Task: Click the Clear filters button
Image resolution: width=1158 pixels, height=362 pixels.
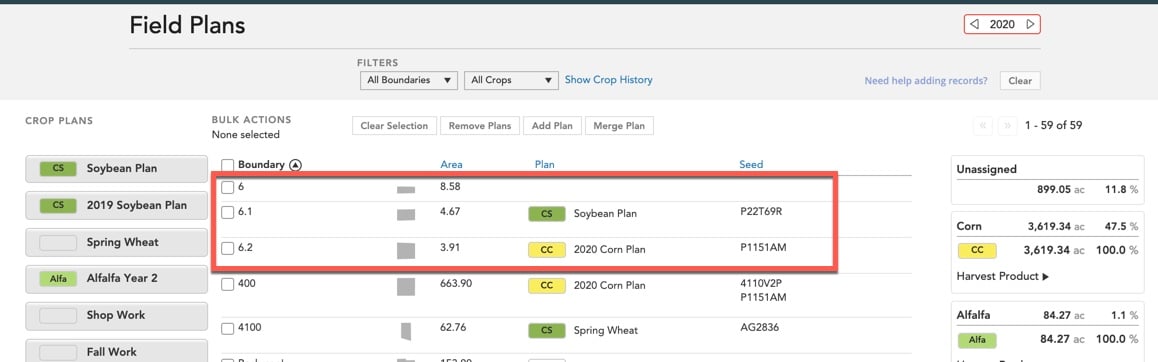Action: pos(1020,81)
